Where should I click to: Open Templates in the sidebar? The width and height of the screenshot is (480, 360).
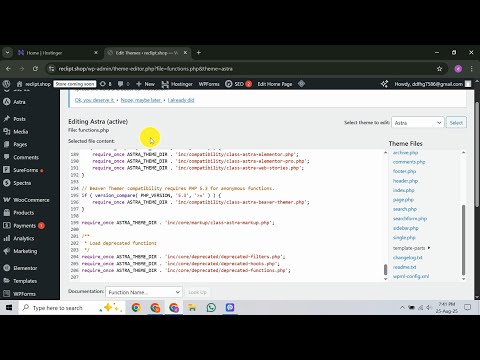tap(25, 281)
